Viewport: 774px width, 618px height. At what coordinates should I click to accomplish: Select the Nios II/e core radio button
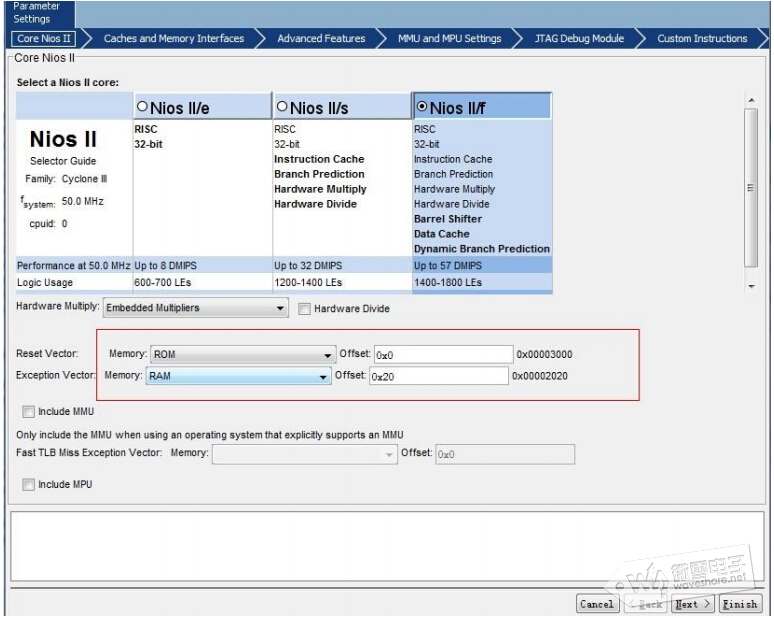[142, 107]
